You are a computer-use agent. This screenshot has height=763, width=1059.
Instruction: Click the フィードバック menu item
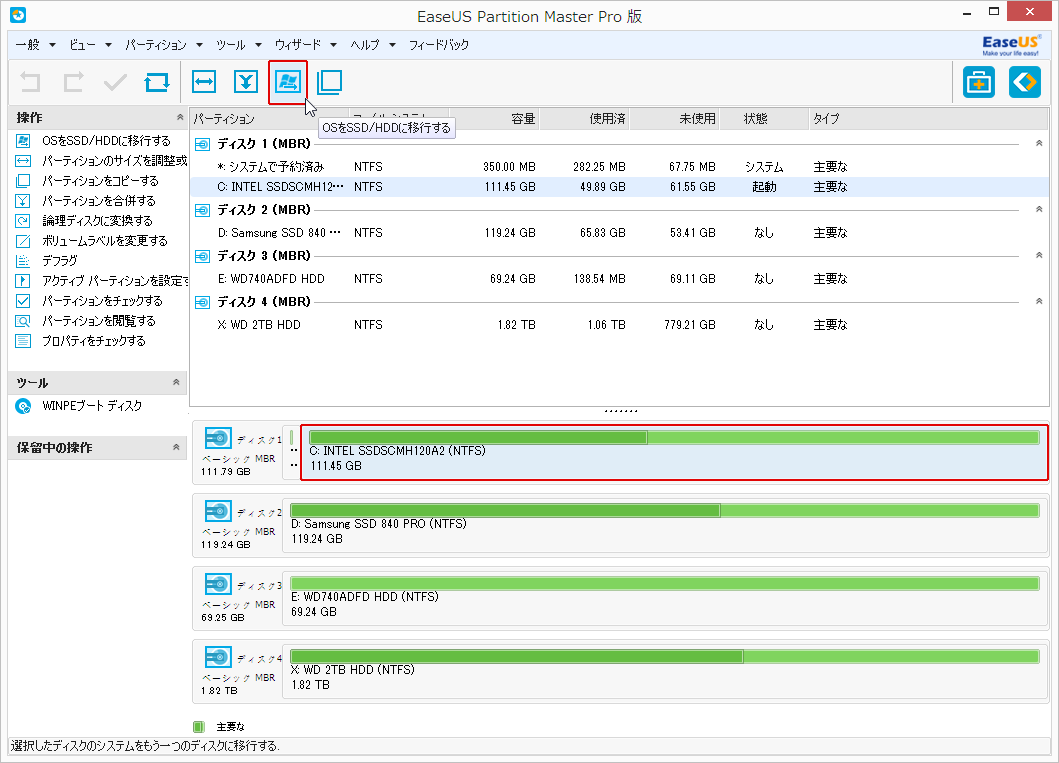[438, 45]
